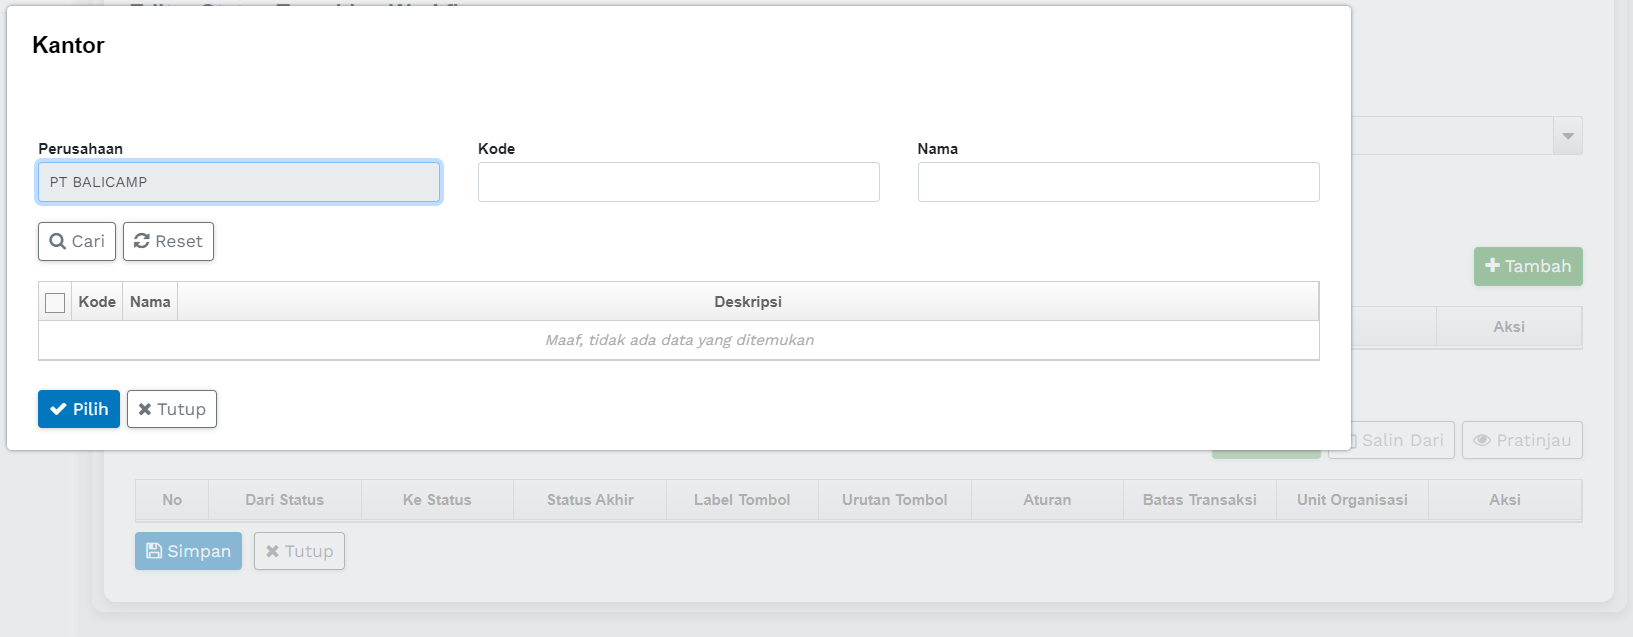The width and height of the screenshot is (1633, 637).
Task: Close the Kantor dialog with Tutup
Action: coord(172,409)
